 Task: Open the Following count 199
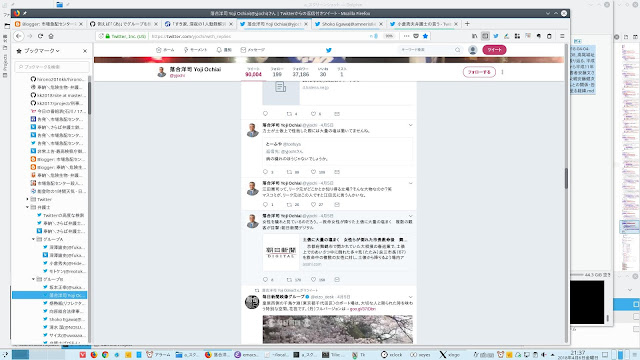pos(277,72)
